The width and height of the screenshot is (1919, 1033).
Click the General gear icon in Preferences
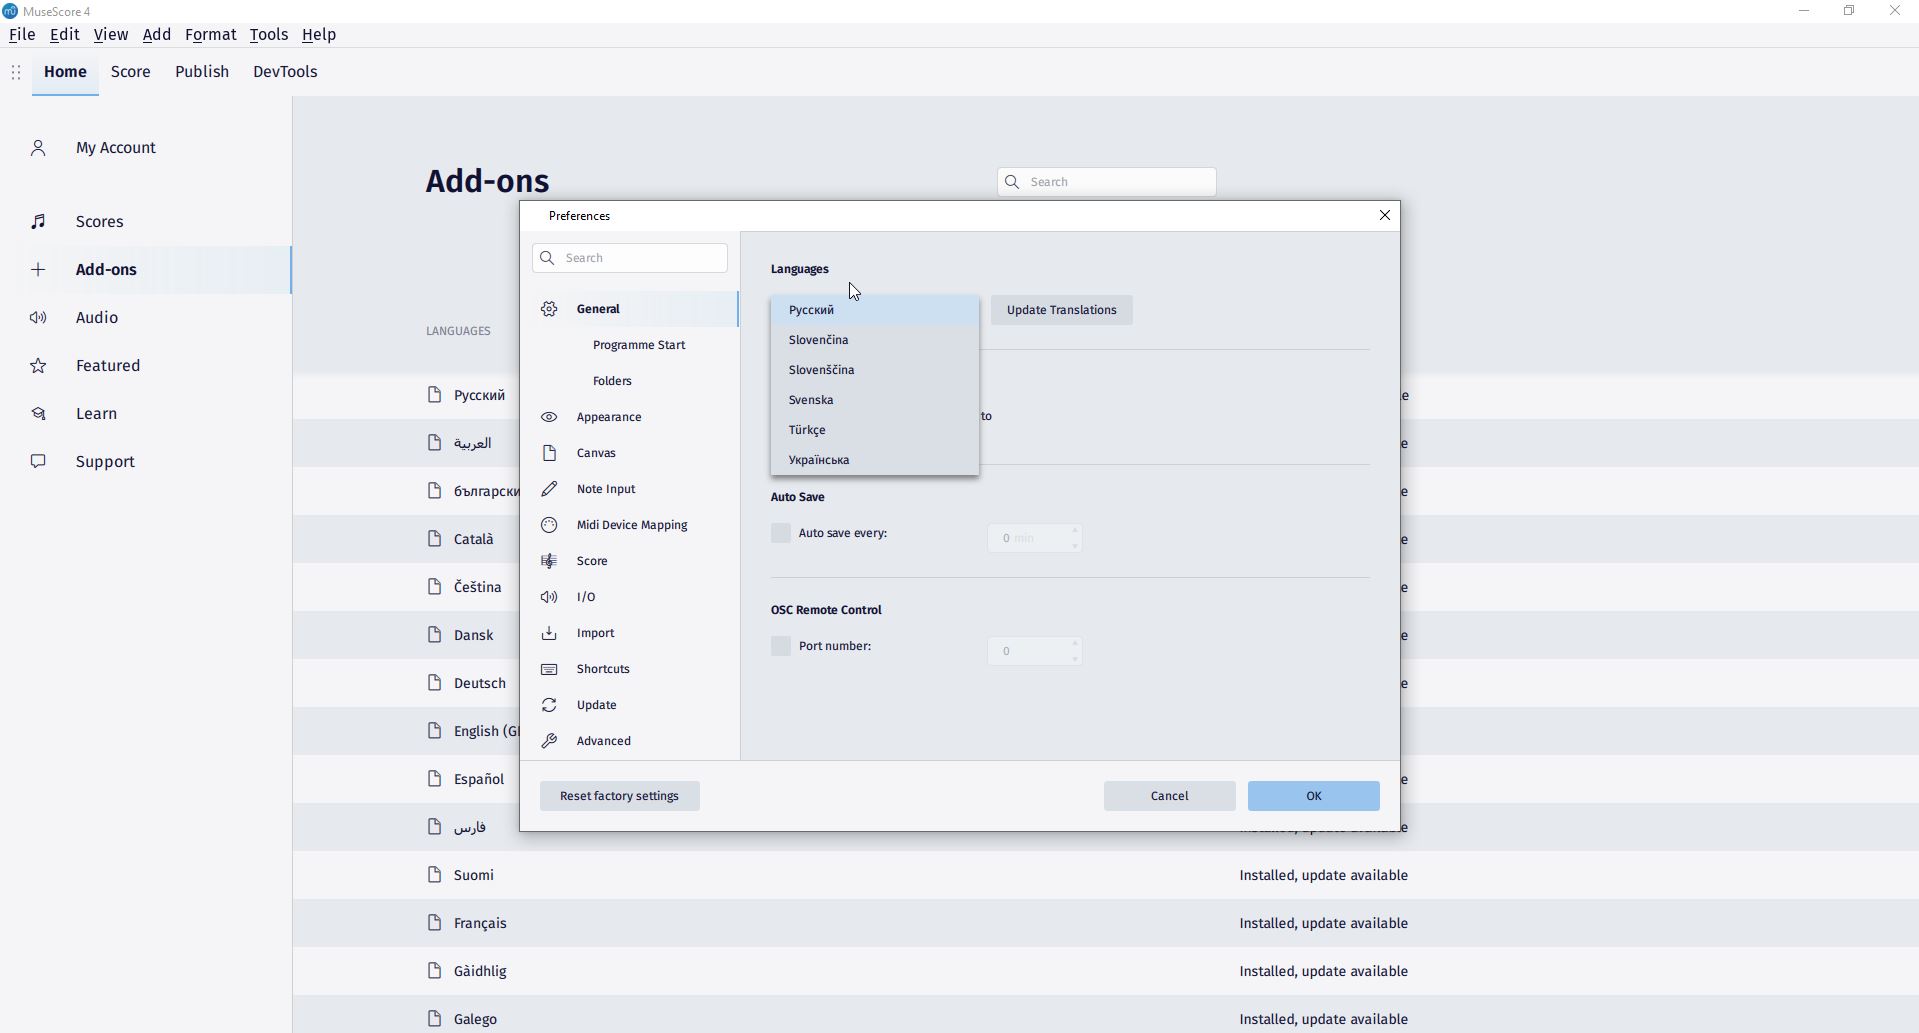549,309
